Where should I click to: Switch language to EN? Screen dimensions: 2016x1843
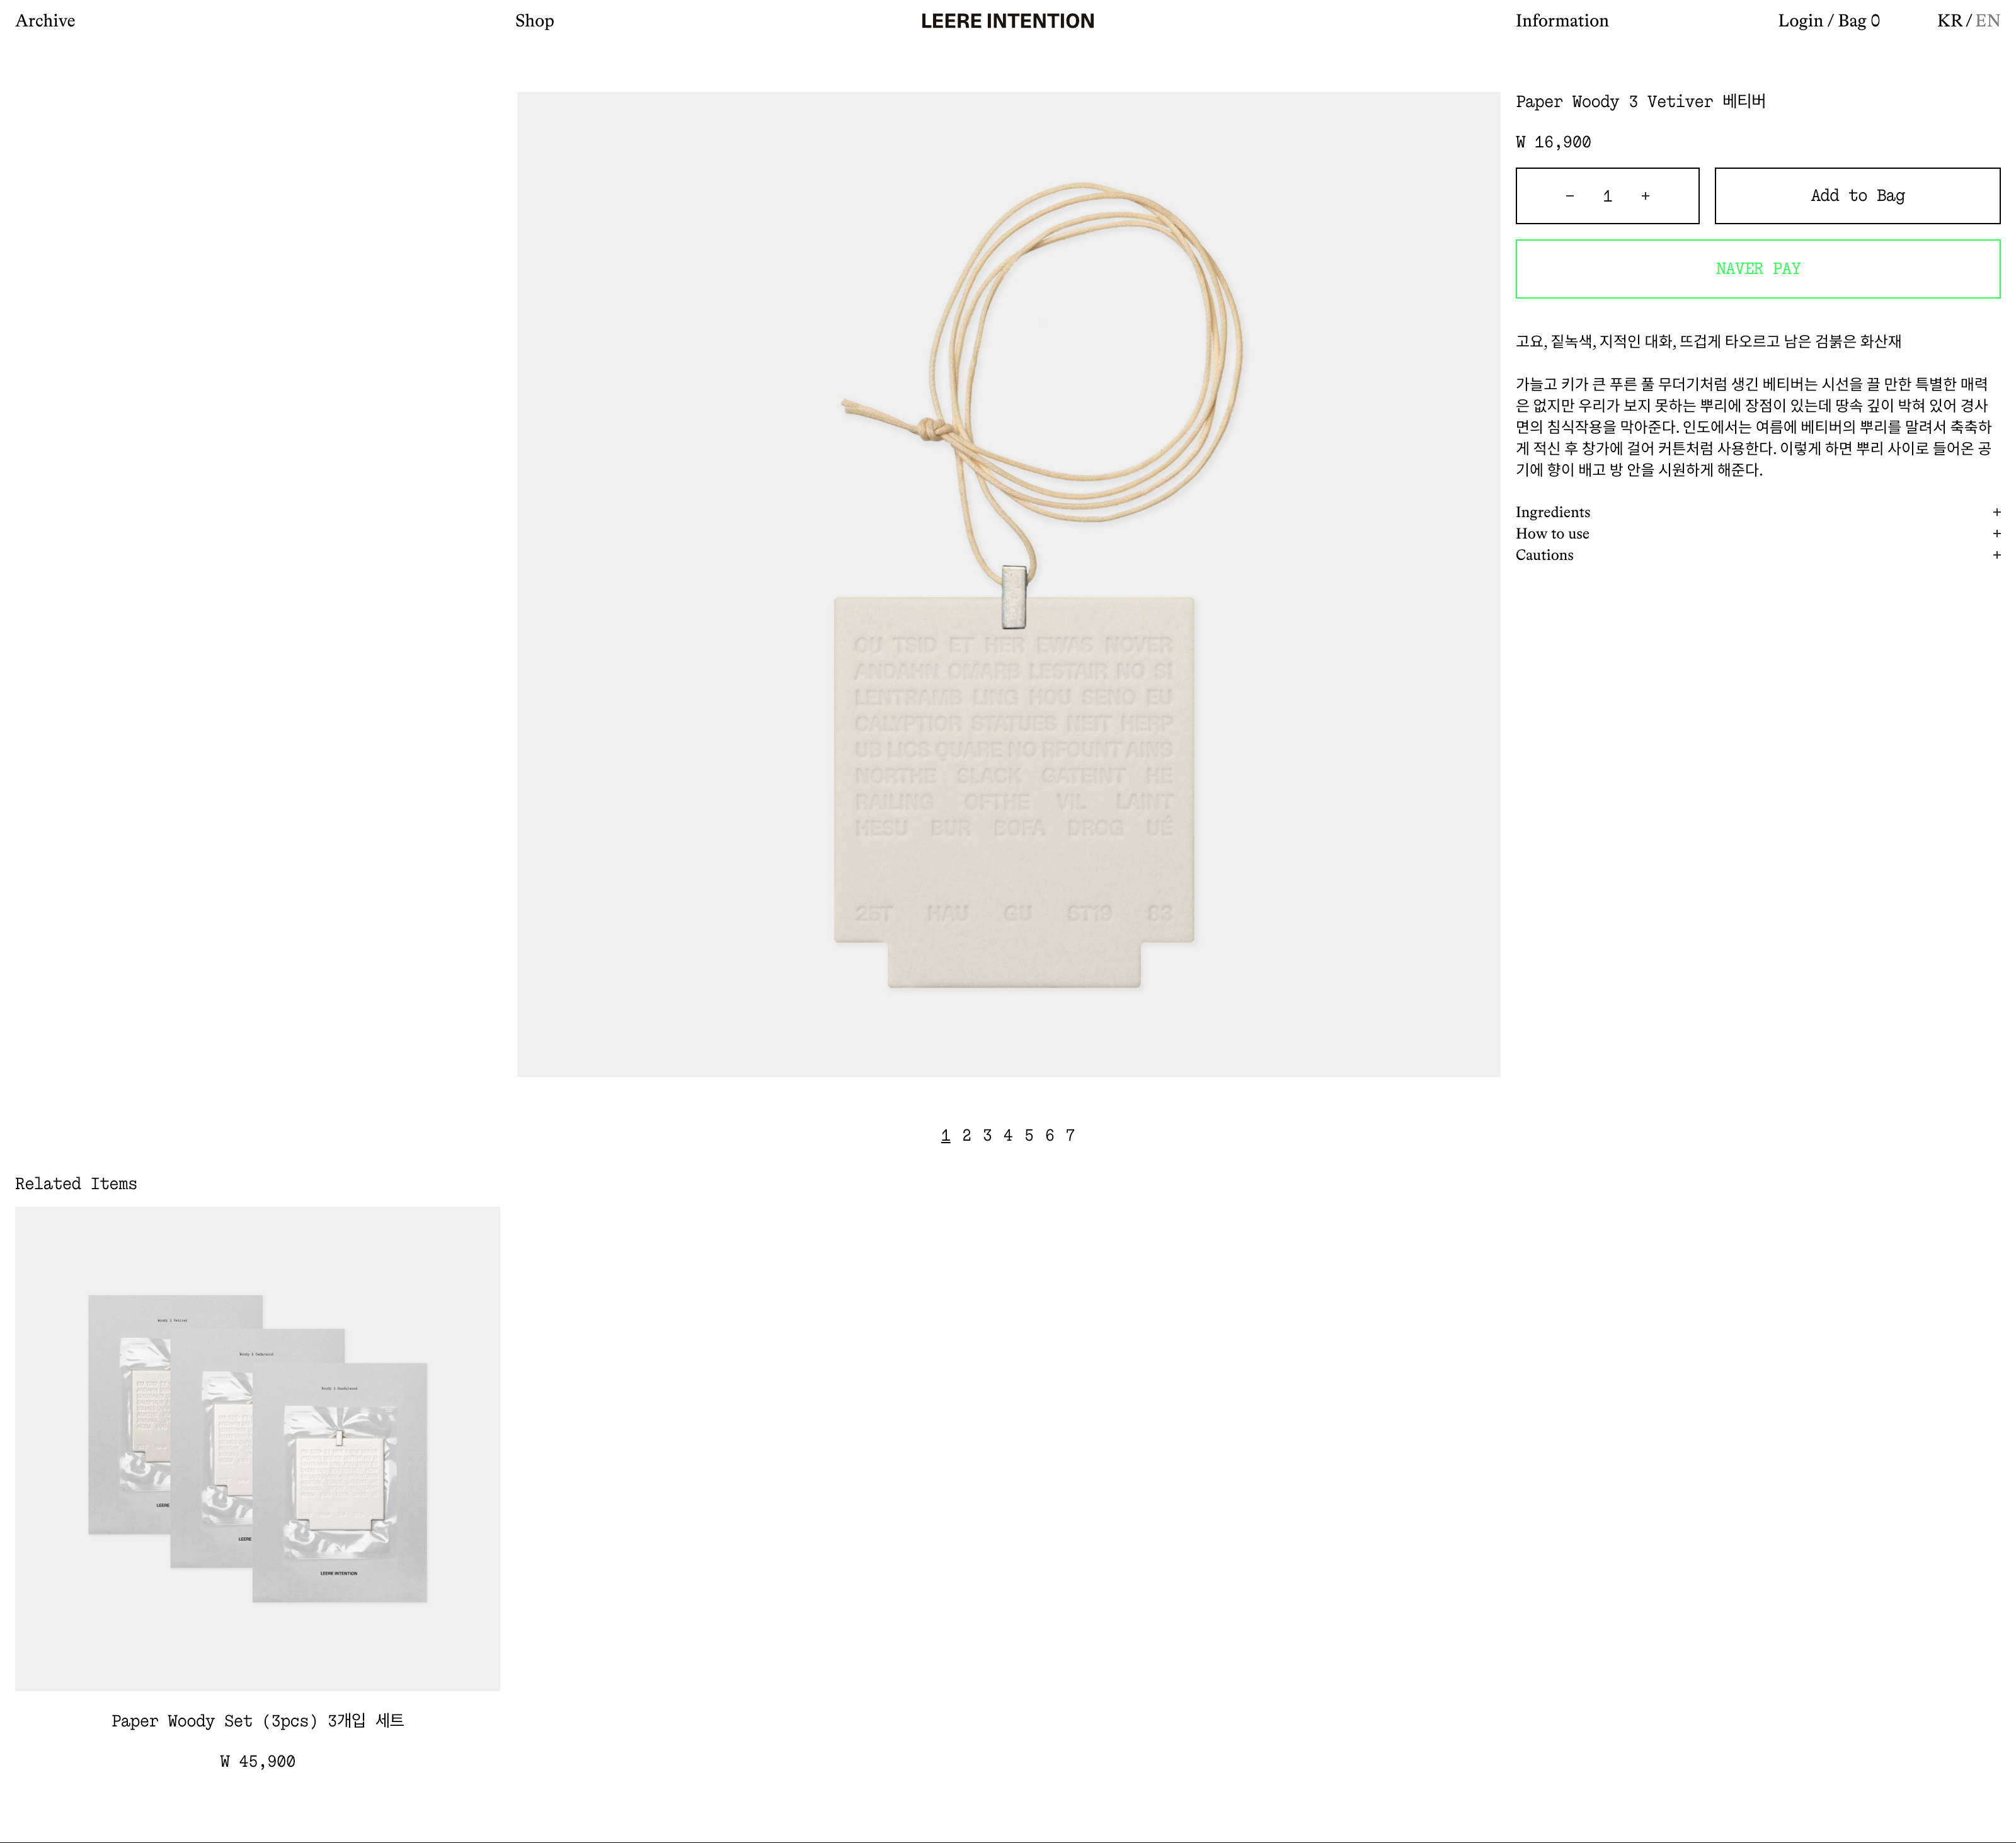pyautogui.click(x=1987, y=21)
